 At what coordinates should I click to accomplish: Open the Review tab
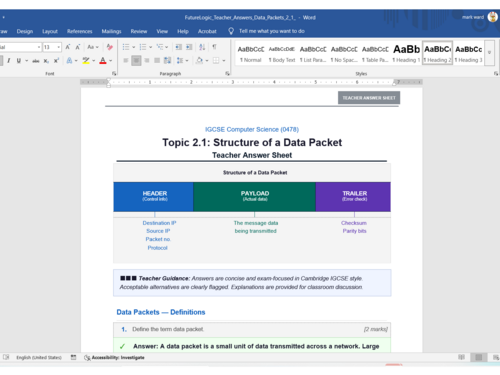pos(139,31)
